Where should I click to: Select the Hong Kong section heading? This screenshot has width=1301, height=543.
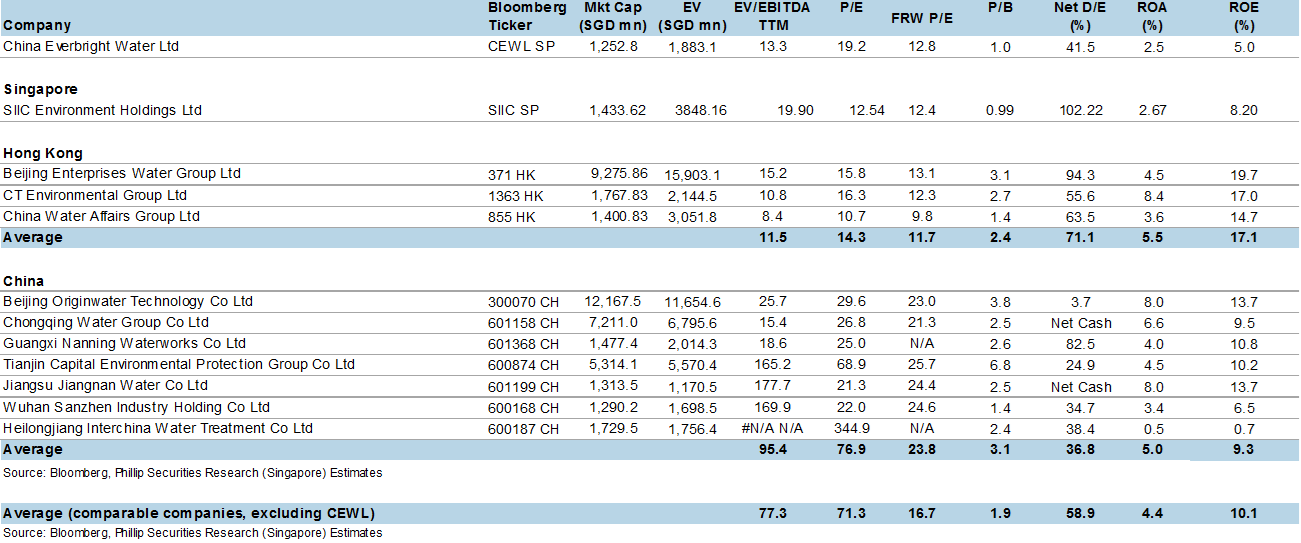[43, 153]
